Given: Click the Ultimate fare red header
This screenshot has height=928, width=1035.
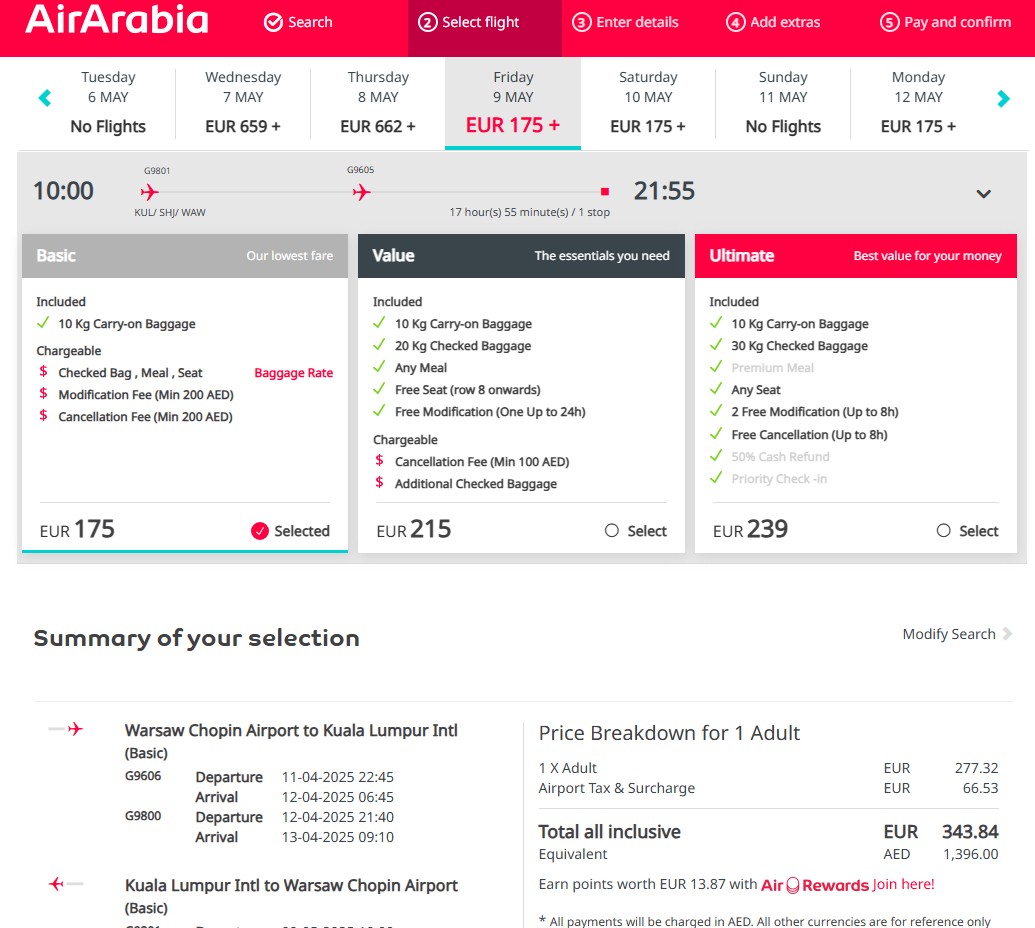Looking at the screenshot, I should click(x=855, y=256).
